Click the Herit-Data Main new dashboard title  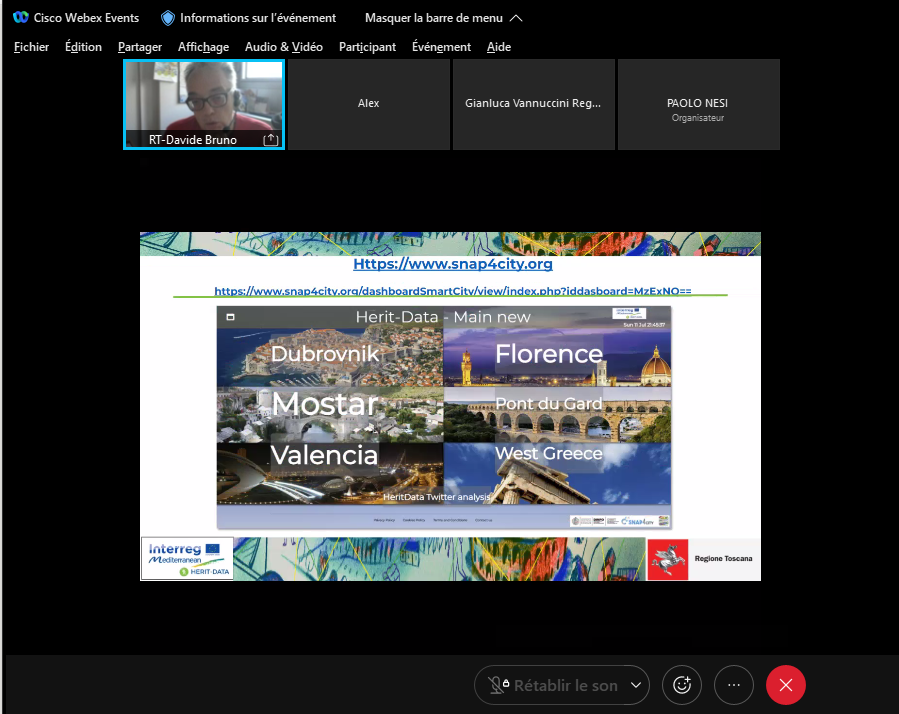click(x=443, y=317)
